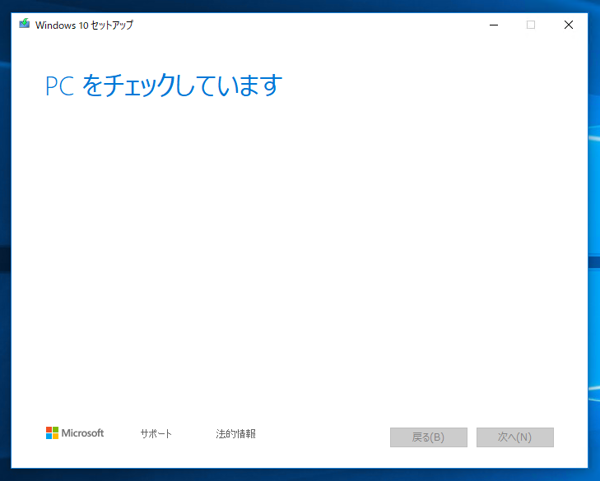This screenshot has width=600, height=481.
Task: Open the サポート link
Action: [x=156, y=434]
